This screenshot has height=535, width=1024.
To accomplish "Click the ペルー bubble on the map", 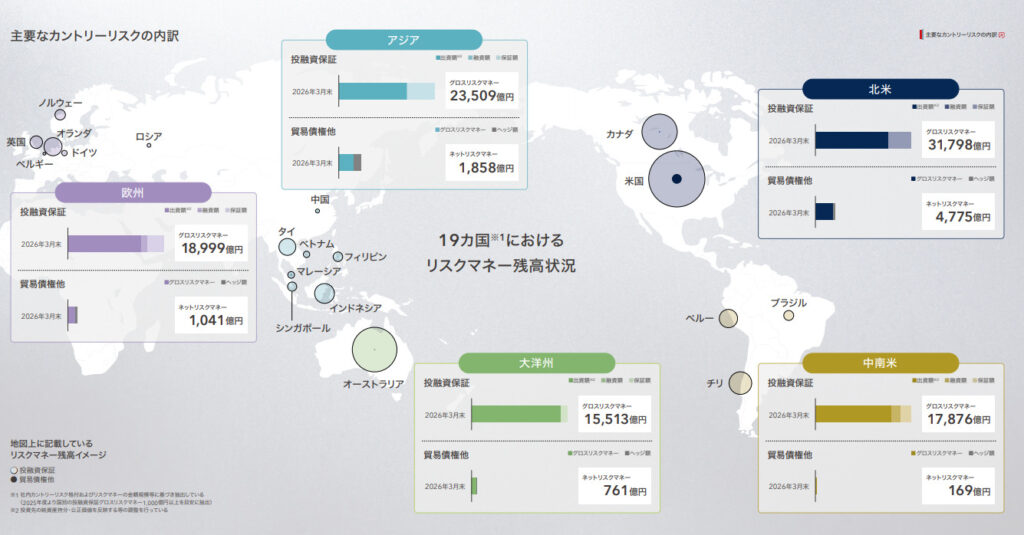I will pyautogui.click(x=728, y=318).
